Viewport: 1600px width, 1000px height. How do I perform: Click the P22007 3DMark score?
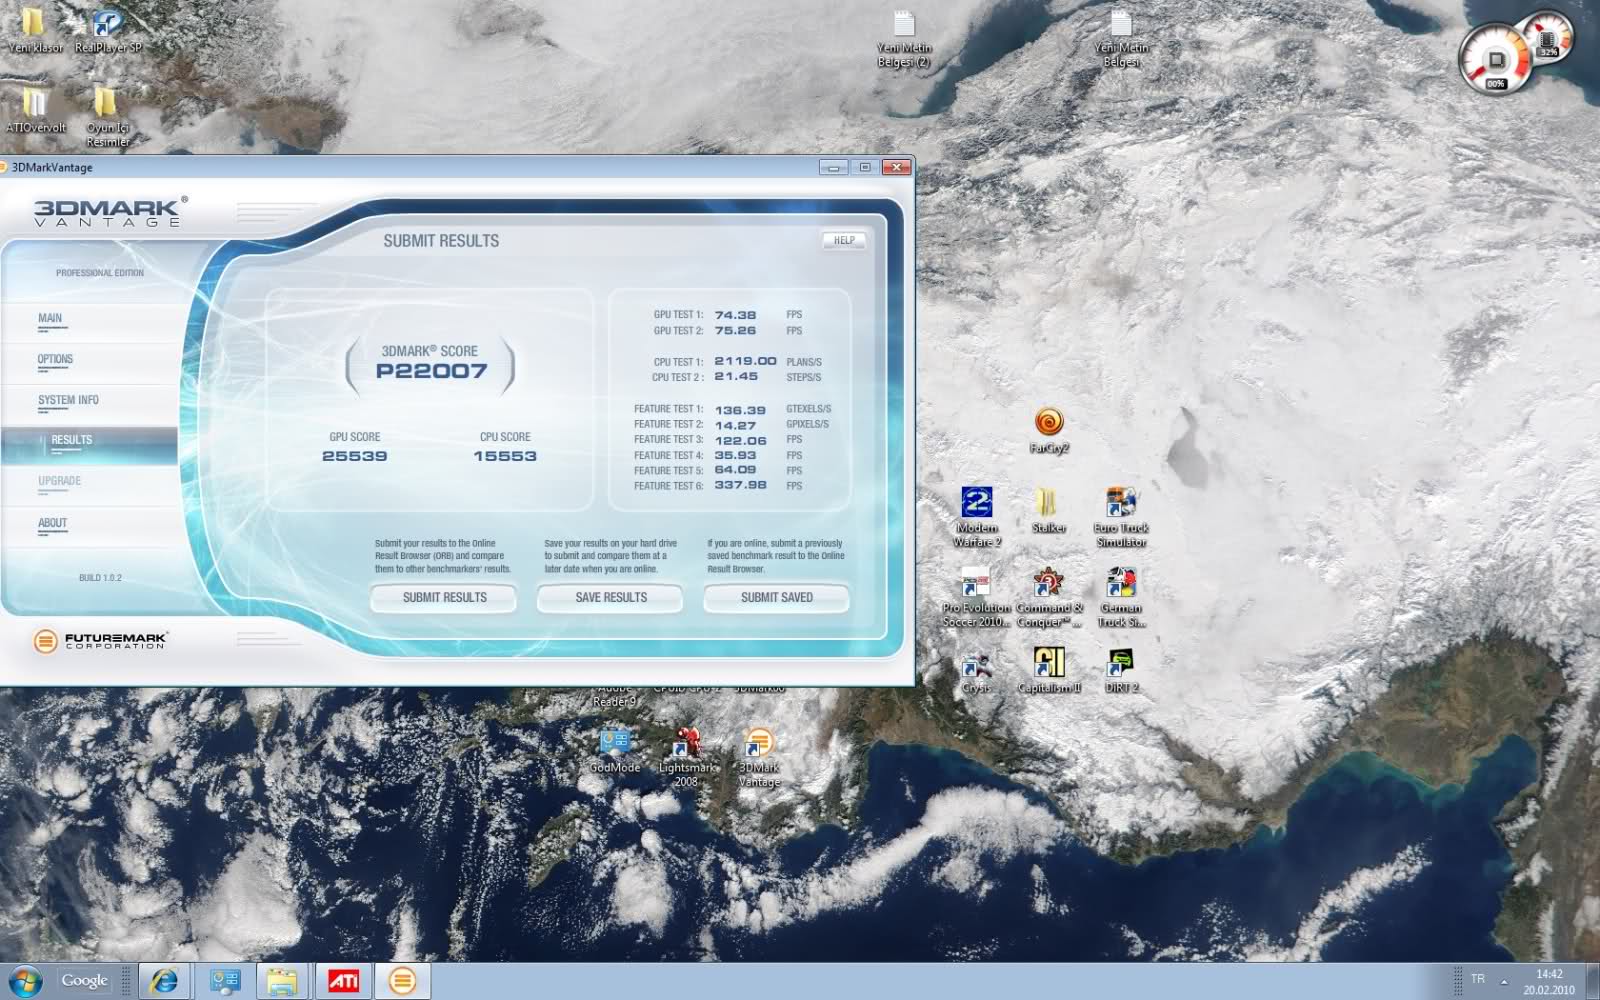click(x=431, y=371)
